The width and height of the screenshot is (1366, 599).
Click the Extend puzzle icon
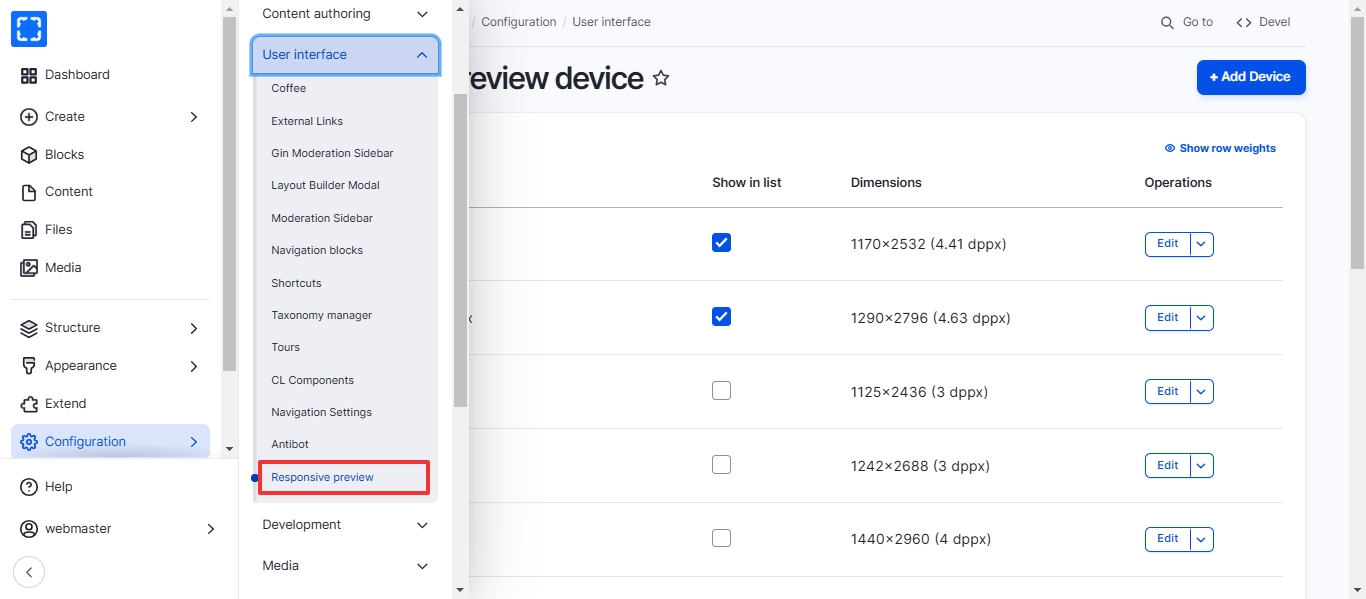(x=29, y=404)
